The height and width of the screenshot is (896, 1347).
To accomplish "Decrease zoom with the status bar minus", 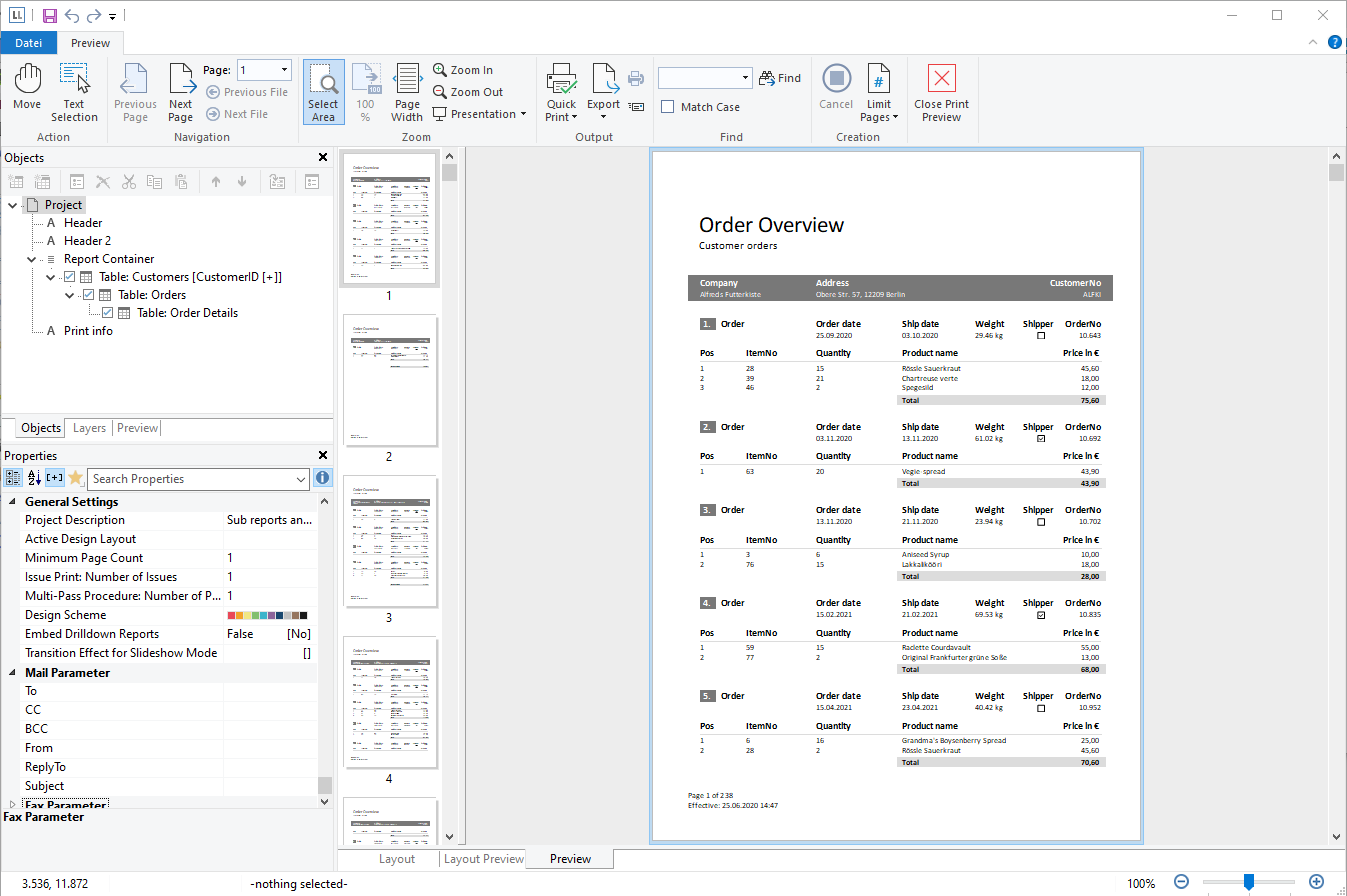I will (1181, 882).
